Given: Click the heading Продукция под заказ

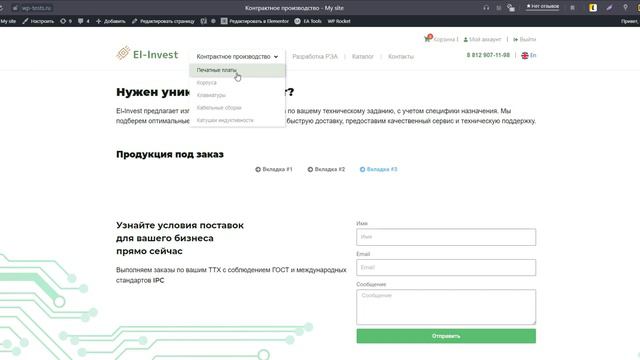Looking at the screenshot, I should [x=170, y=154].
